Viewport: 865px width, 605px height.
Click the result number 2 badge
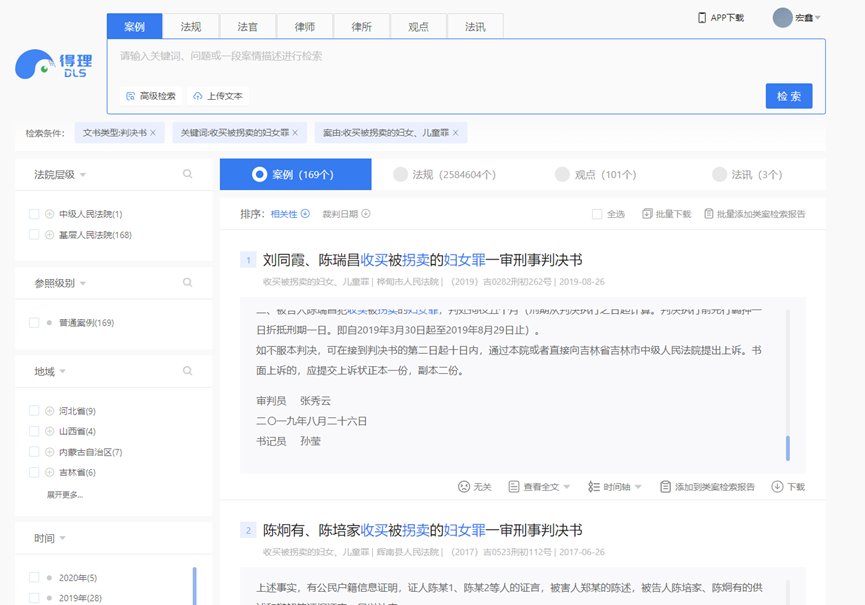click(248, 530)
